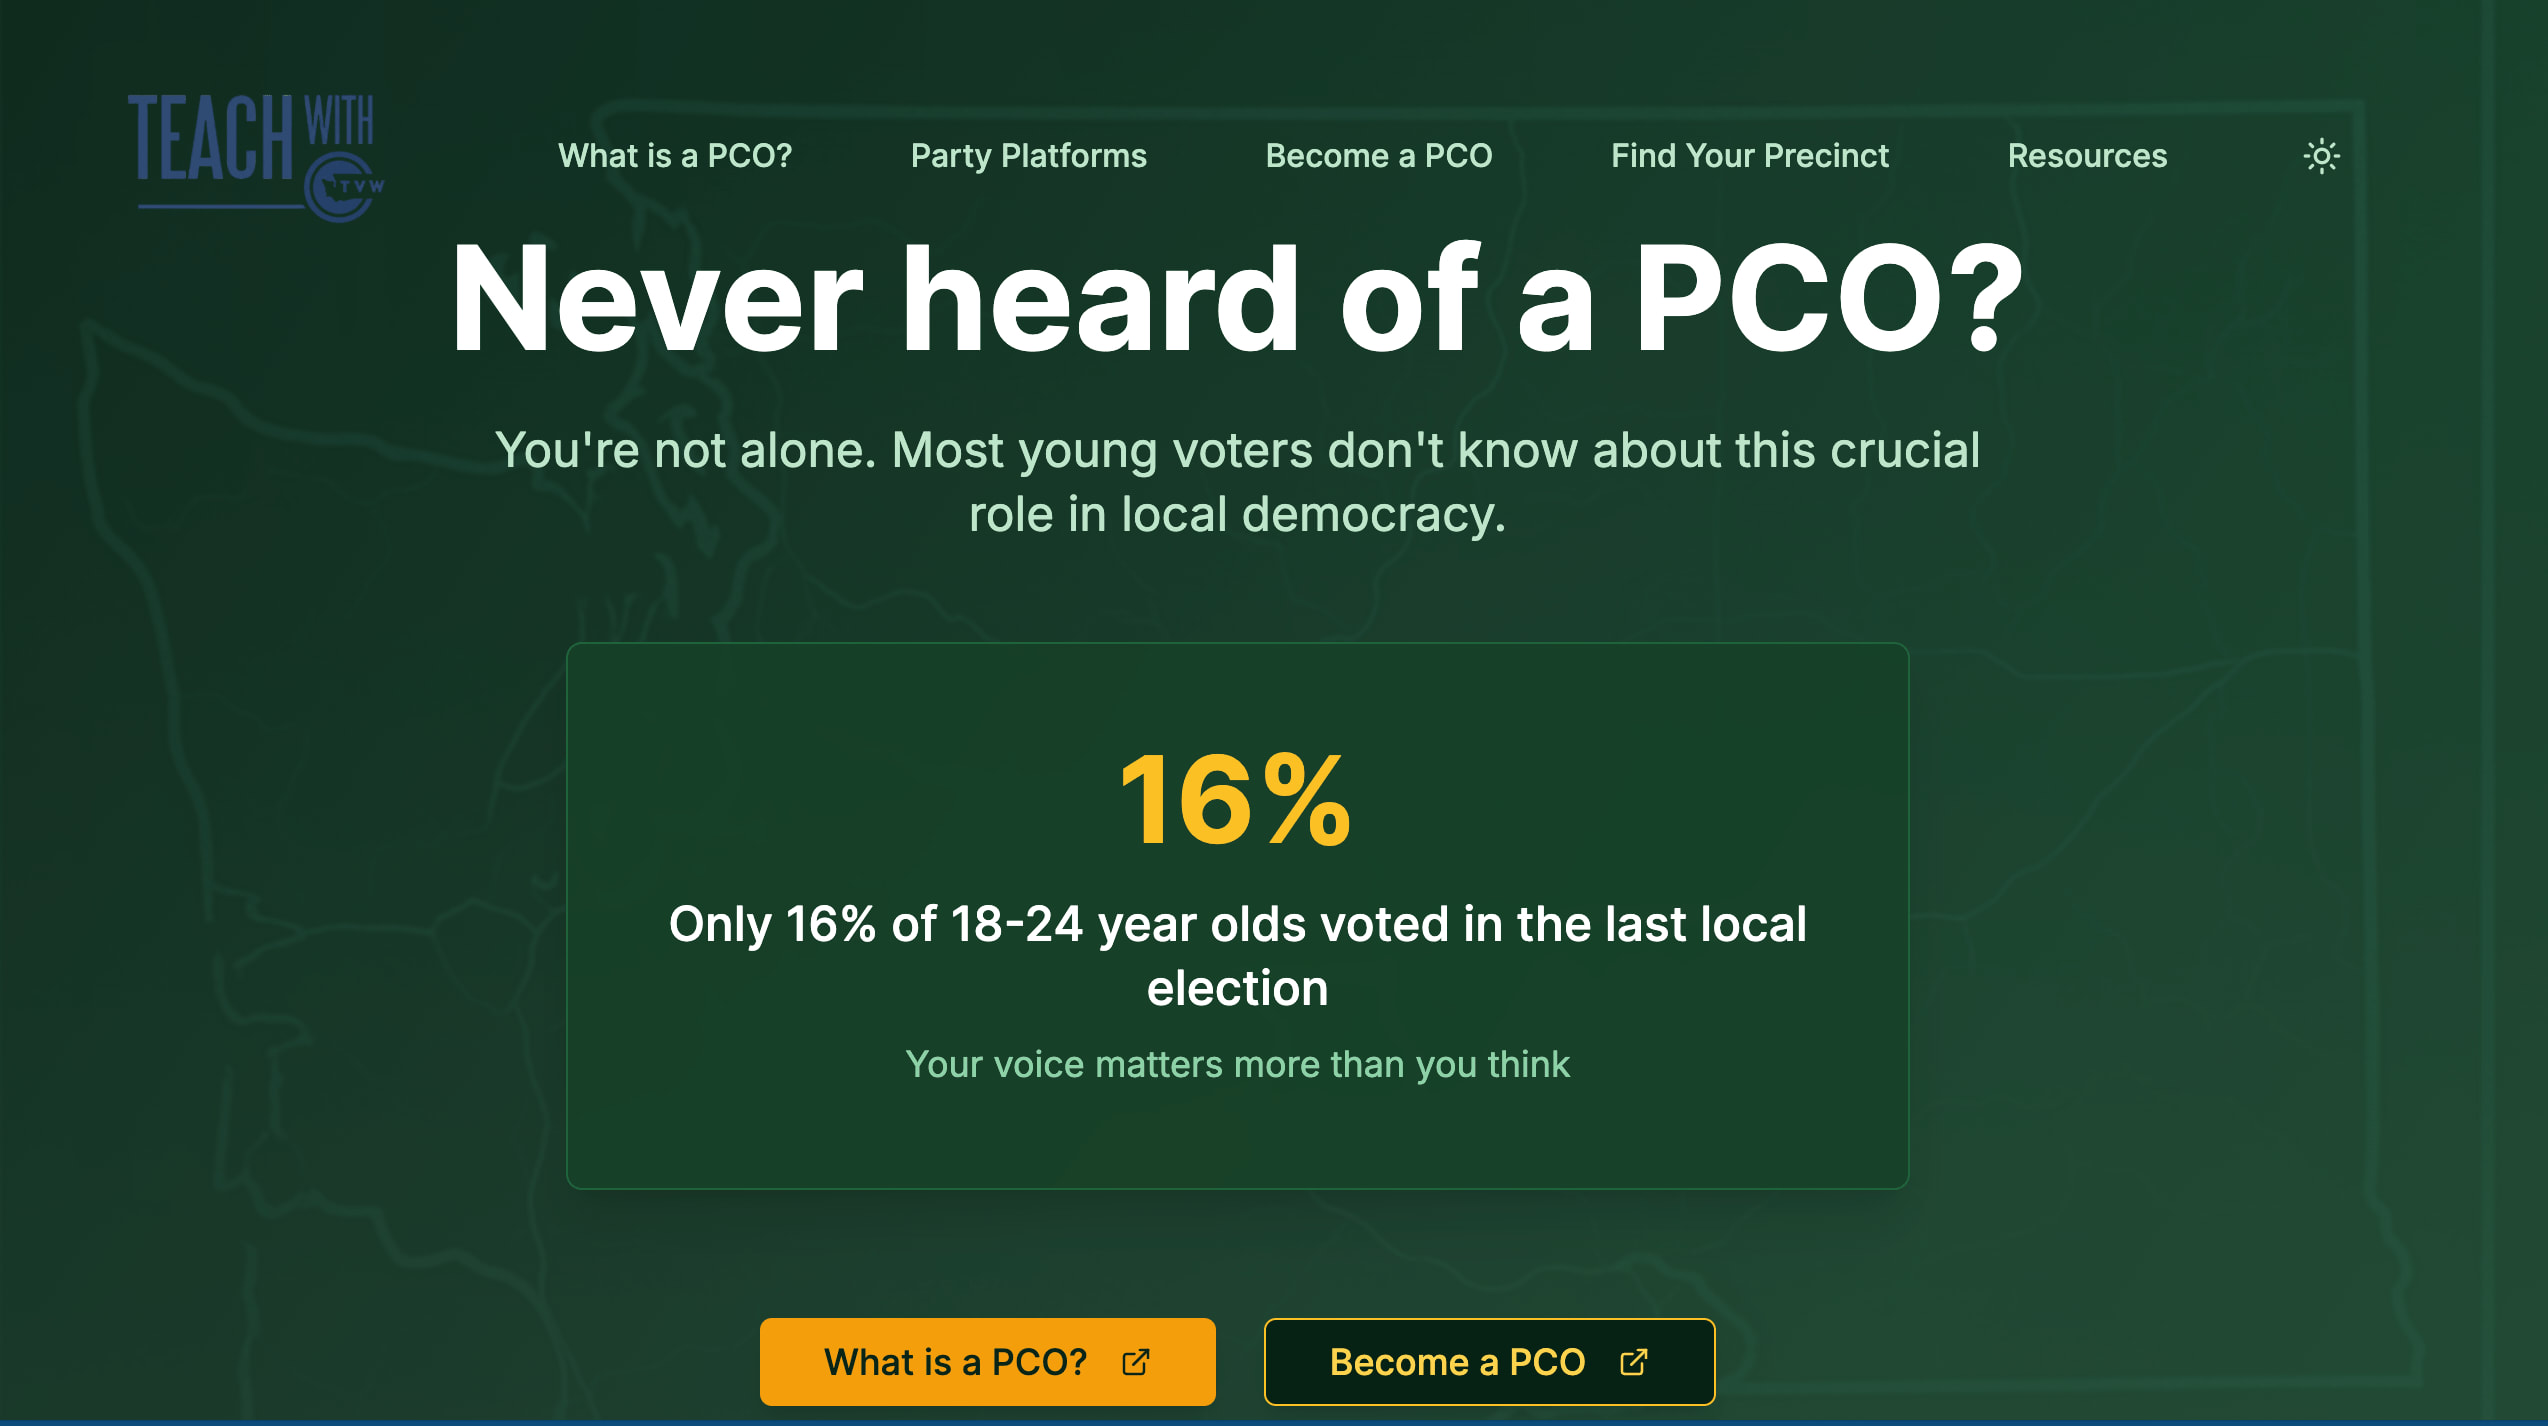Viewport: 2548px width, 1426px height.
Task: Click "role in local democracy." subtitle line
Action: coord(1237,515)
